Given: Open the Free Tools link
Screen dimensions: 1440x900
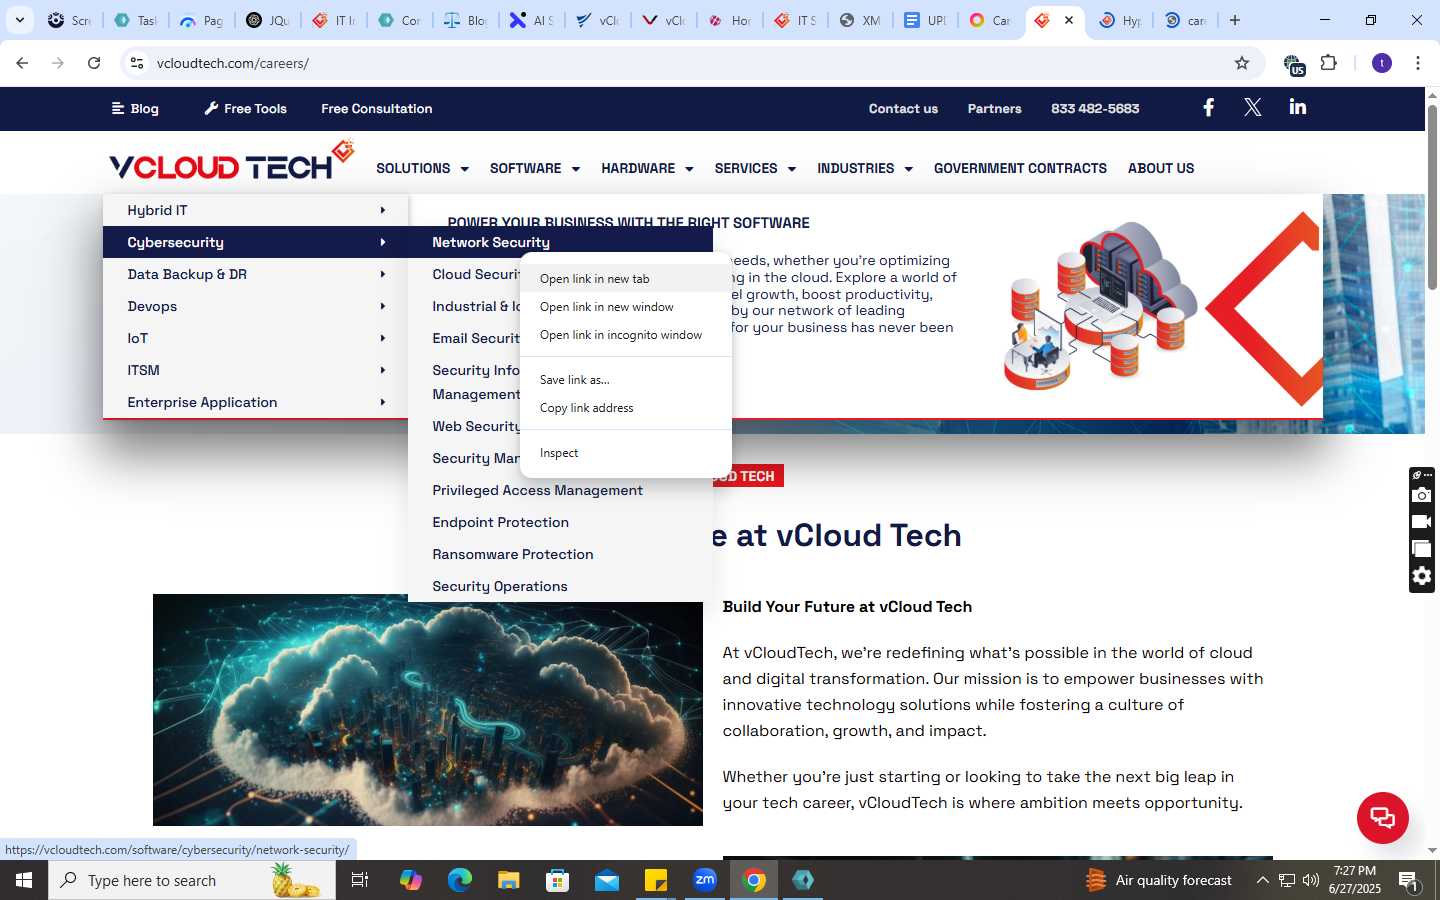Looking at the screenshot, I should (x=246, y=108).
